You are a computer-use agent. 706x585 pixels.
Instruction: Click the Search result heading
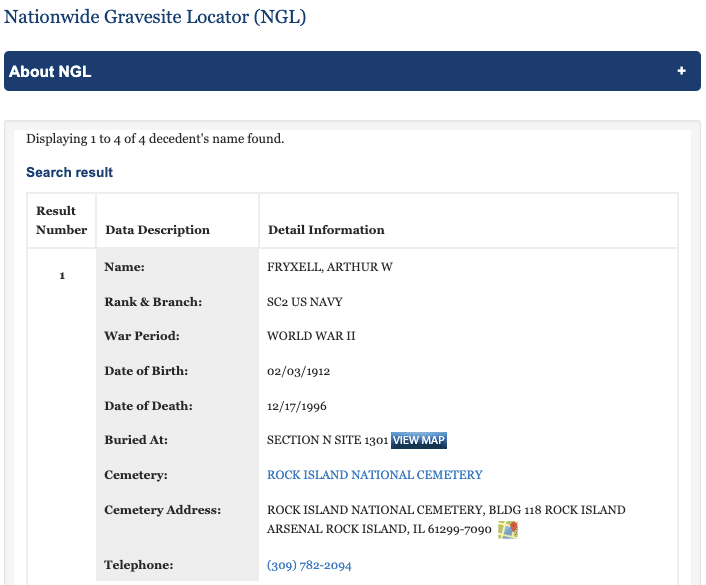pos(69,172)
